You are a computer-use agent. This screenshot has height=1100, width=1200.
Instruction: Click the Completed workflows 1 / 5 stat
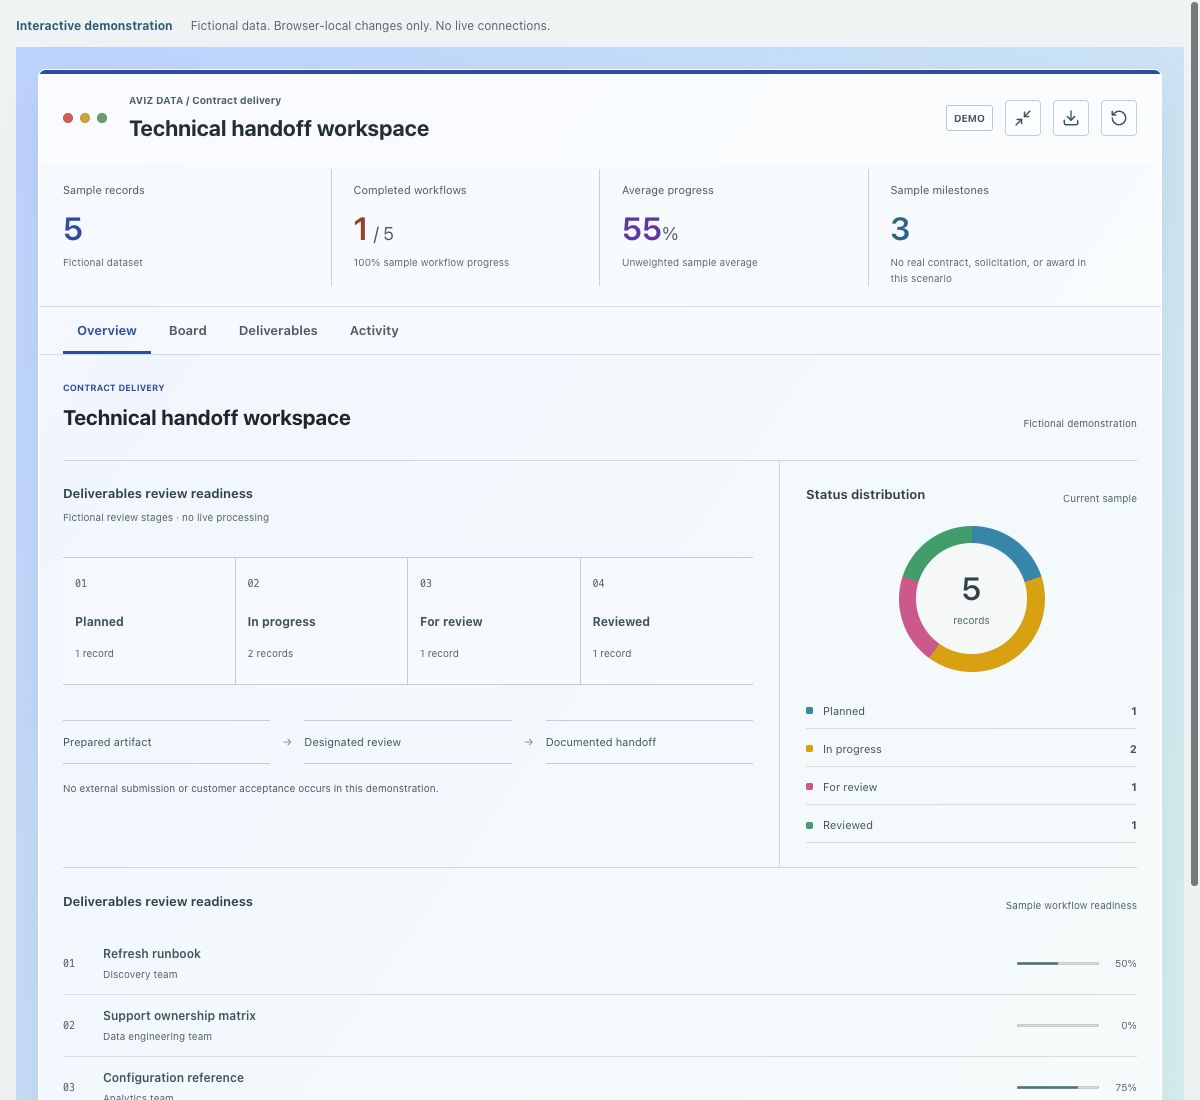[465, 227]
